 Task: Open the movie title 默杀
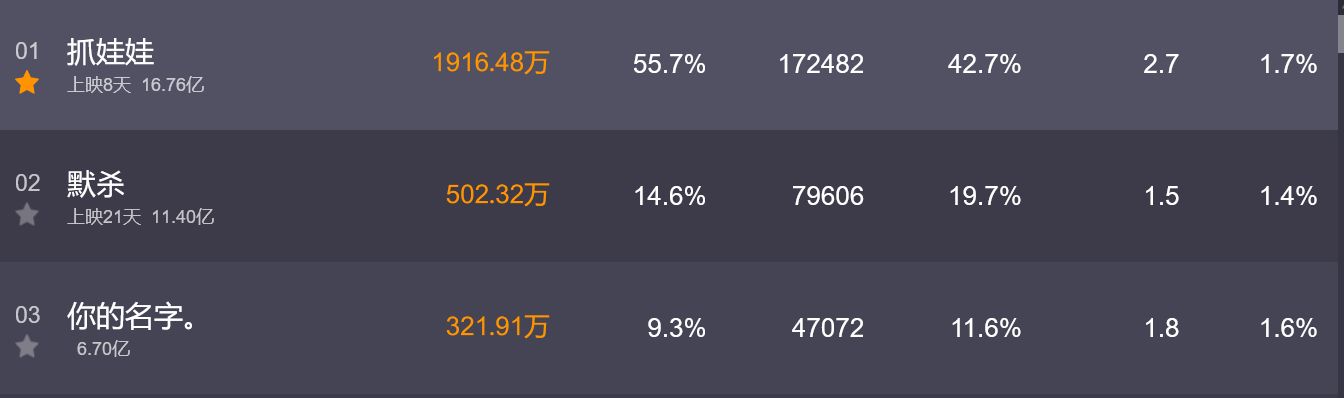click(95, 184)
